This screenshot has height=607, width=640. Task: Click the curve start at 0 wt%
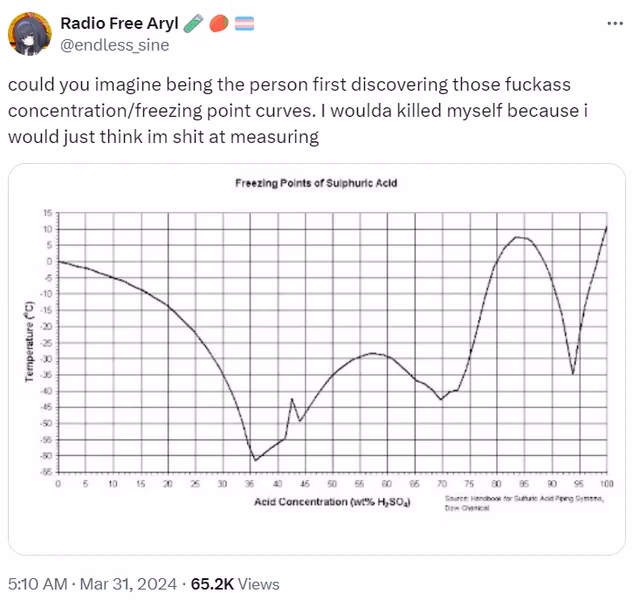[59, 261]
